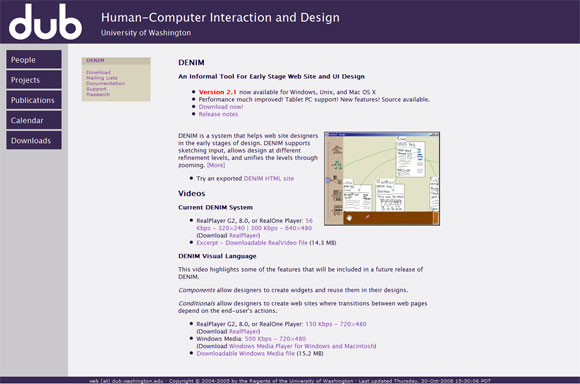This screenshot has width=580, height=384.
Task: Open the Research sidebar link
Action: (98, 94)
